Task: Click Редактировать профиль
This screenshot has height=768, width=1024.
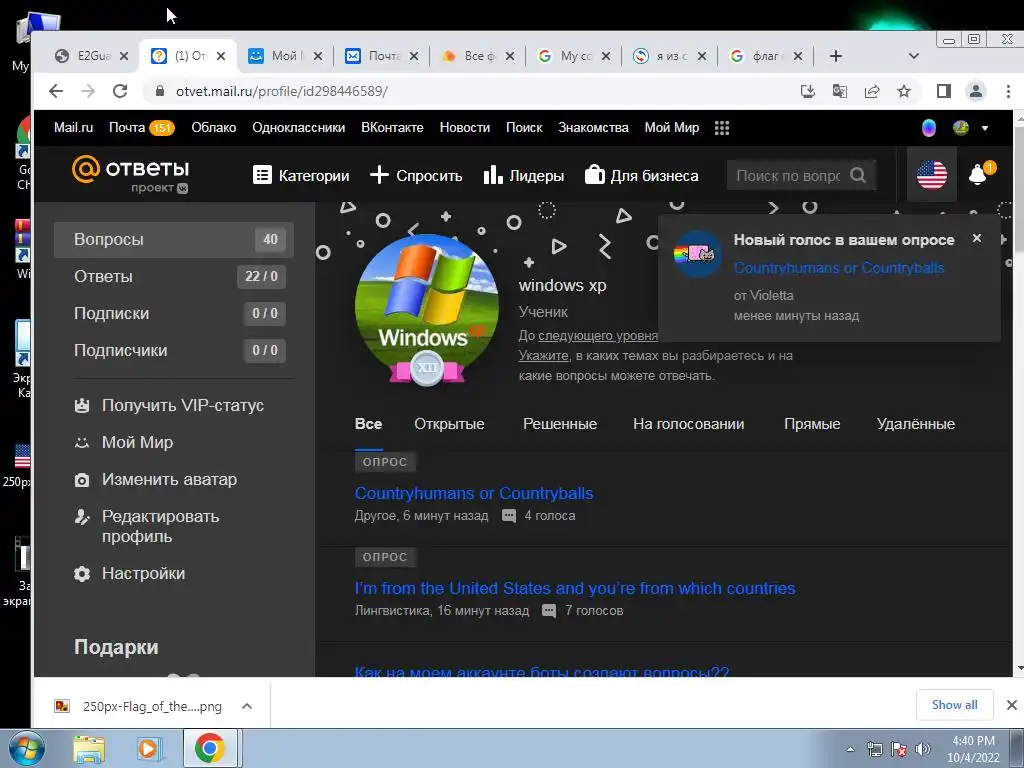Action: (x=147, y=526)
